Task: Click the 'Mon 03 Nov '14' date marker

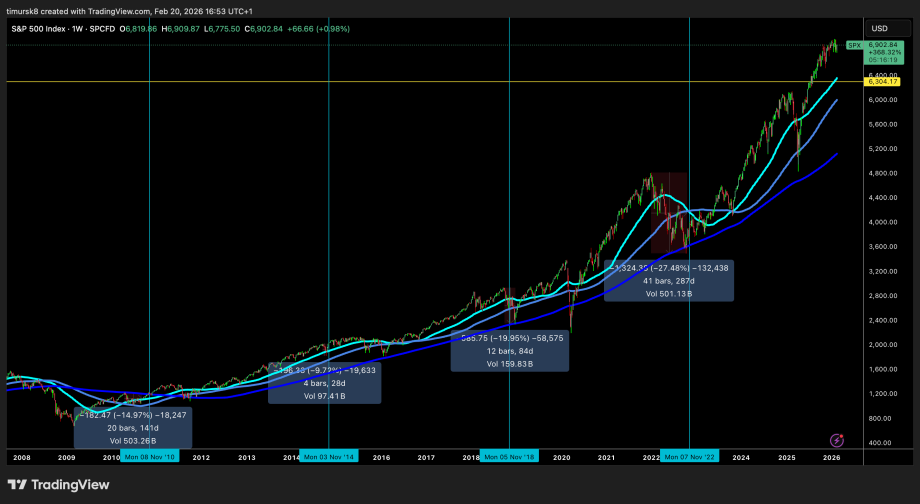Action: tap(328, 456)
